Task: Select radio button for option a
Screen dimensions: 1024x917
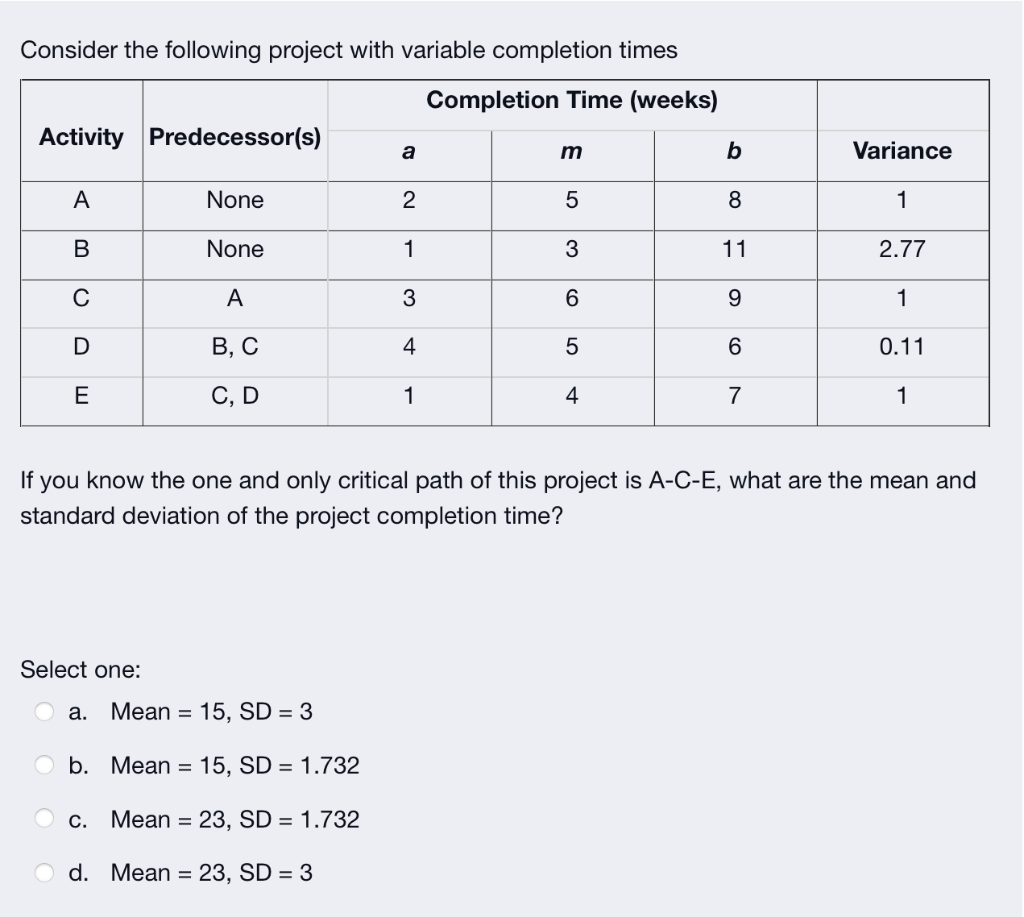Action: 42,711
